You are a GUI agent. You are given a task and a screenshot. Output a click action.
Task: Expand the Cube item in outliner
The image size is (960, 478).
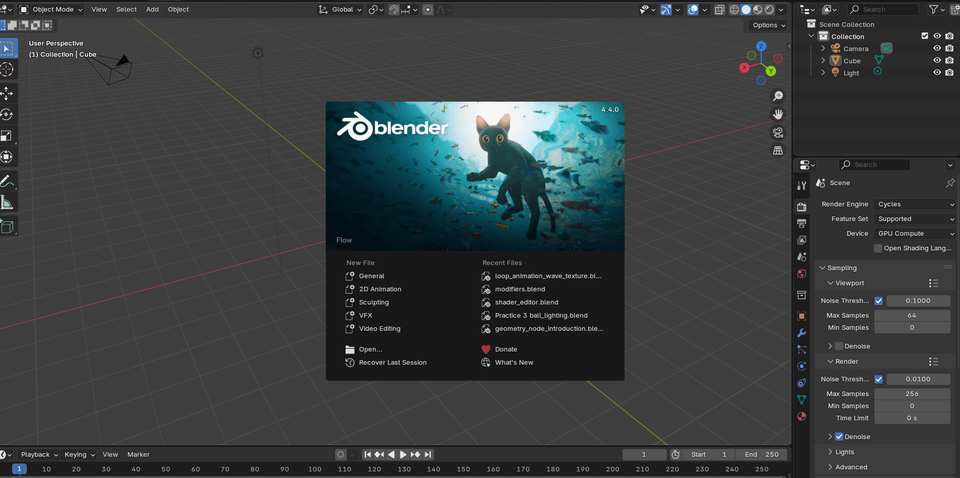pos(823,61)
